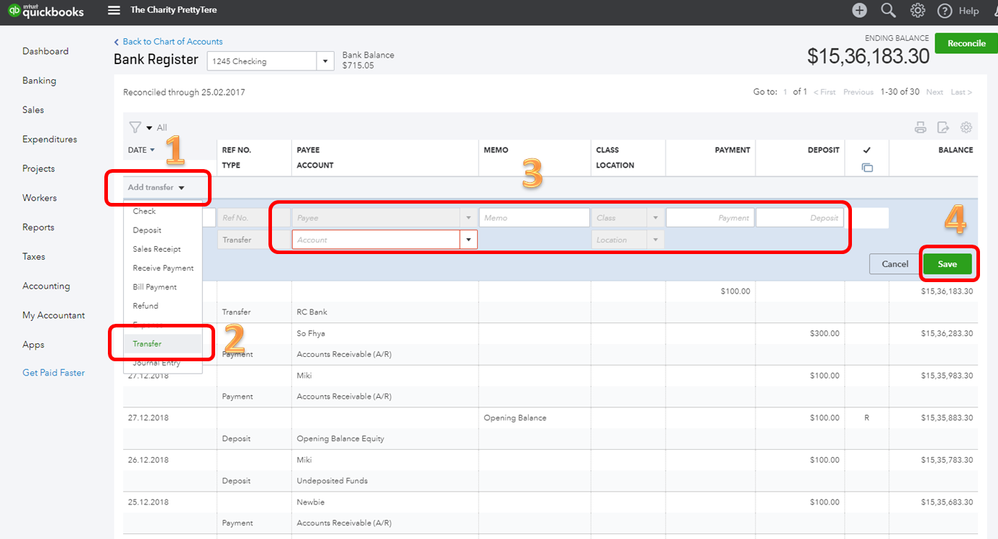Click the First page link

tap(824, 92)
